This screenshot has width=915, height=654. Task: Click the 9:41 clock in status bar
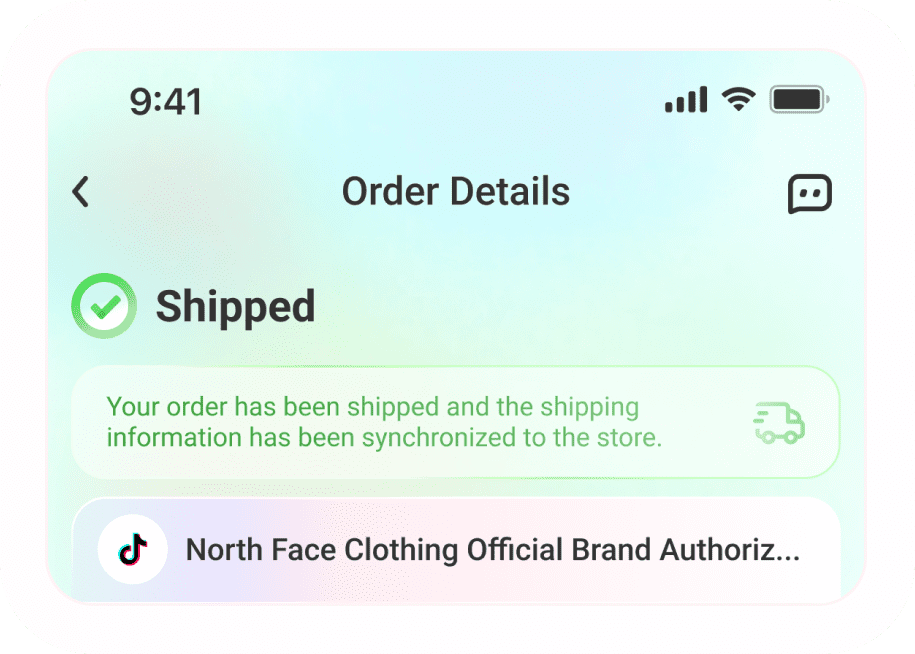[166, 102]
